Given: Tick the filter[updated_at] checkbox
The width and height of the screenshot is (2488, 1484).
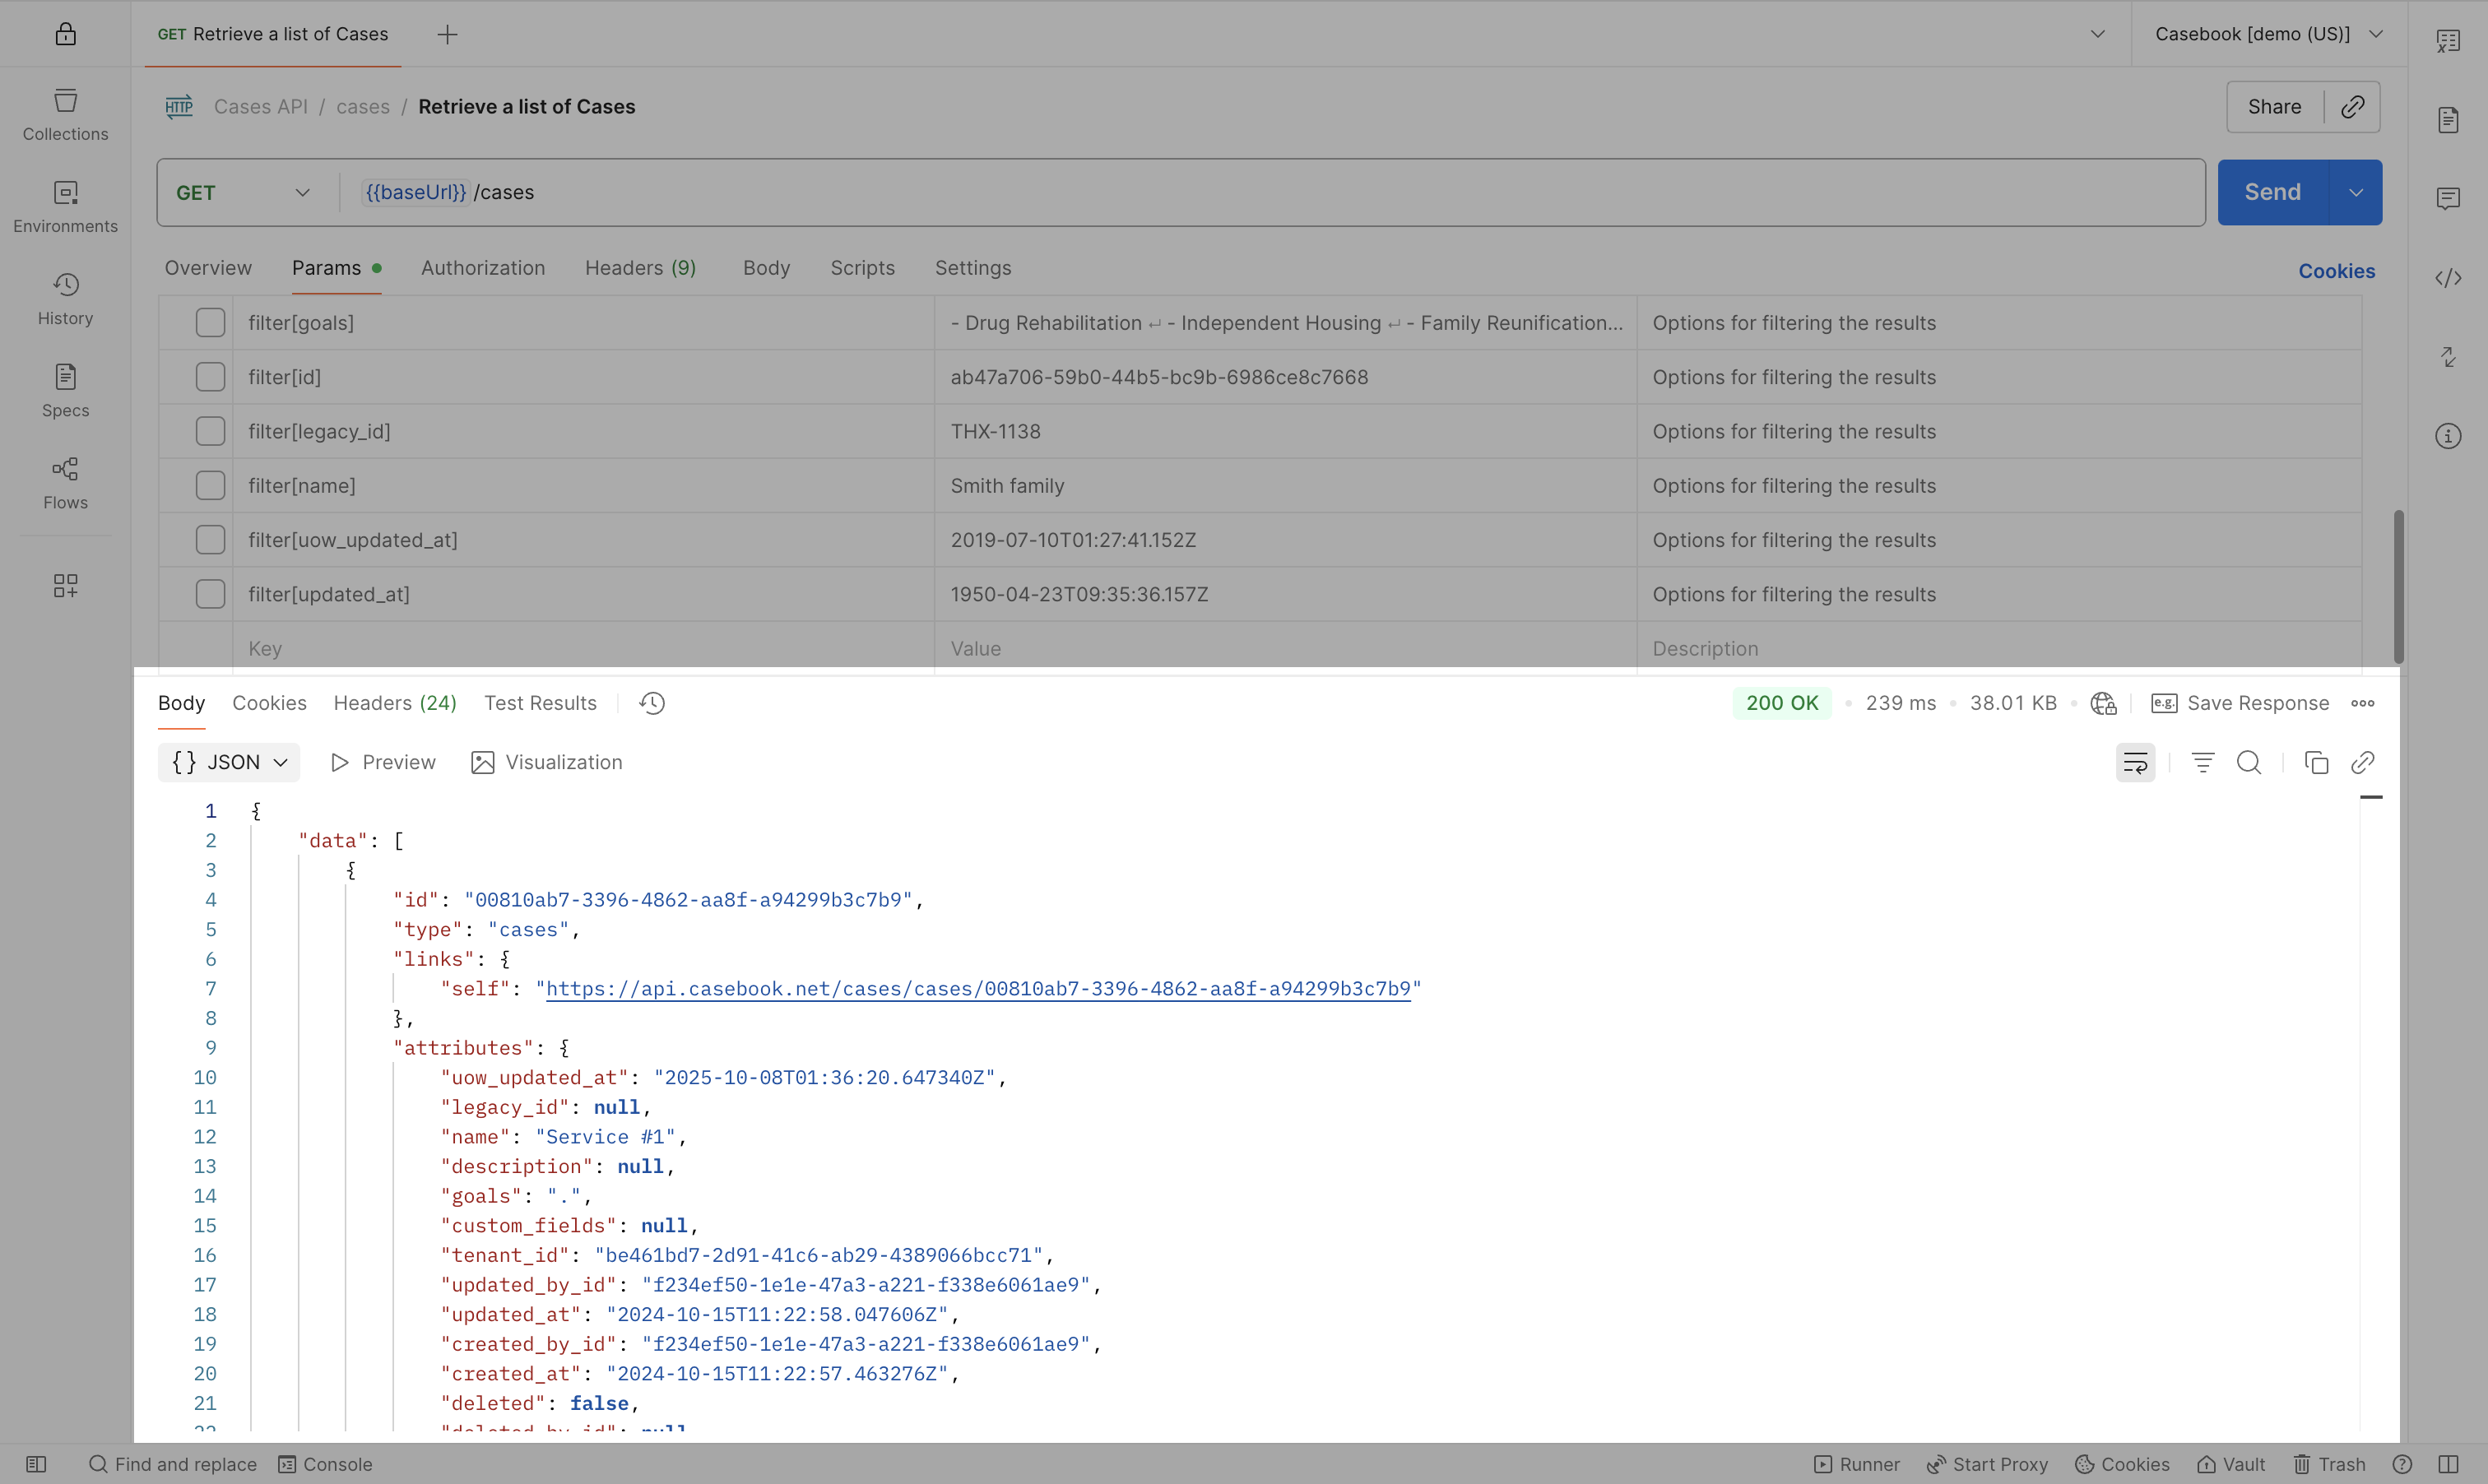Looking at the screenshot, I should pos(210,594).
